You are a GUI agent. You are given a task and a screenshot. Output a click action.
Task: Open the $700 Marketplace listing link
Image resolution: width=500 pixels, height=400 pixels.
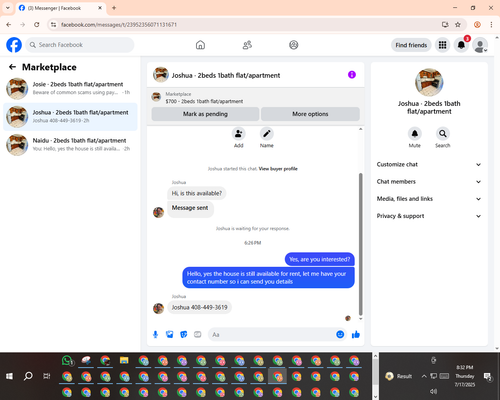click(x=204, y=101)
